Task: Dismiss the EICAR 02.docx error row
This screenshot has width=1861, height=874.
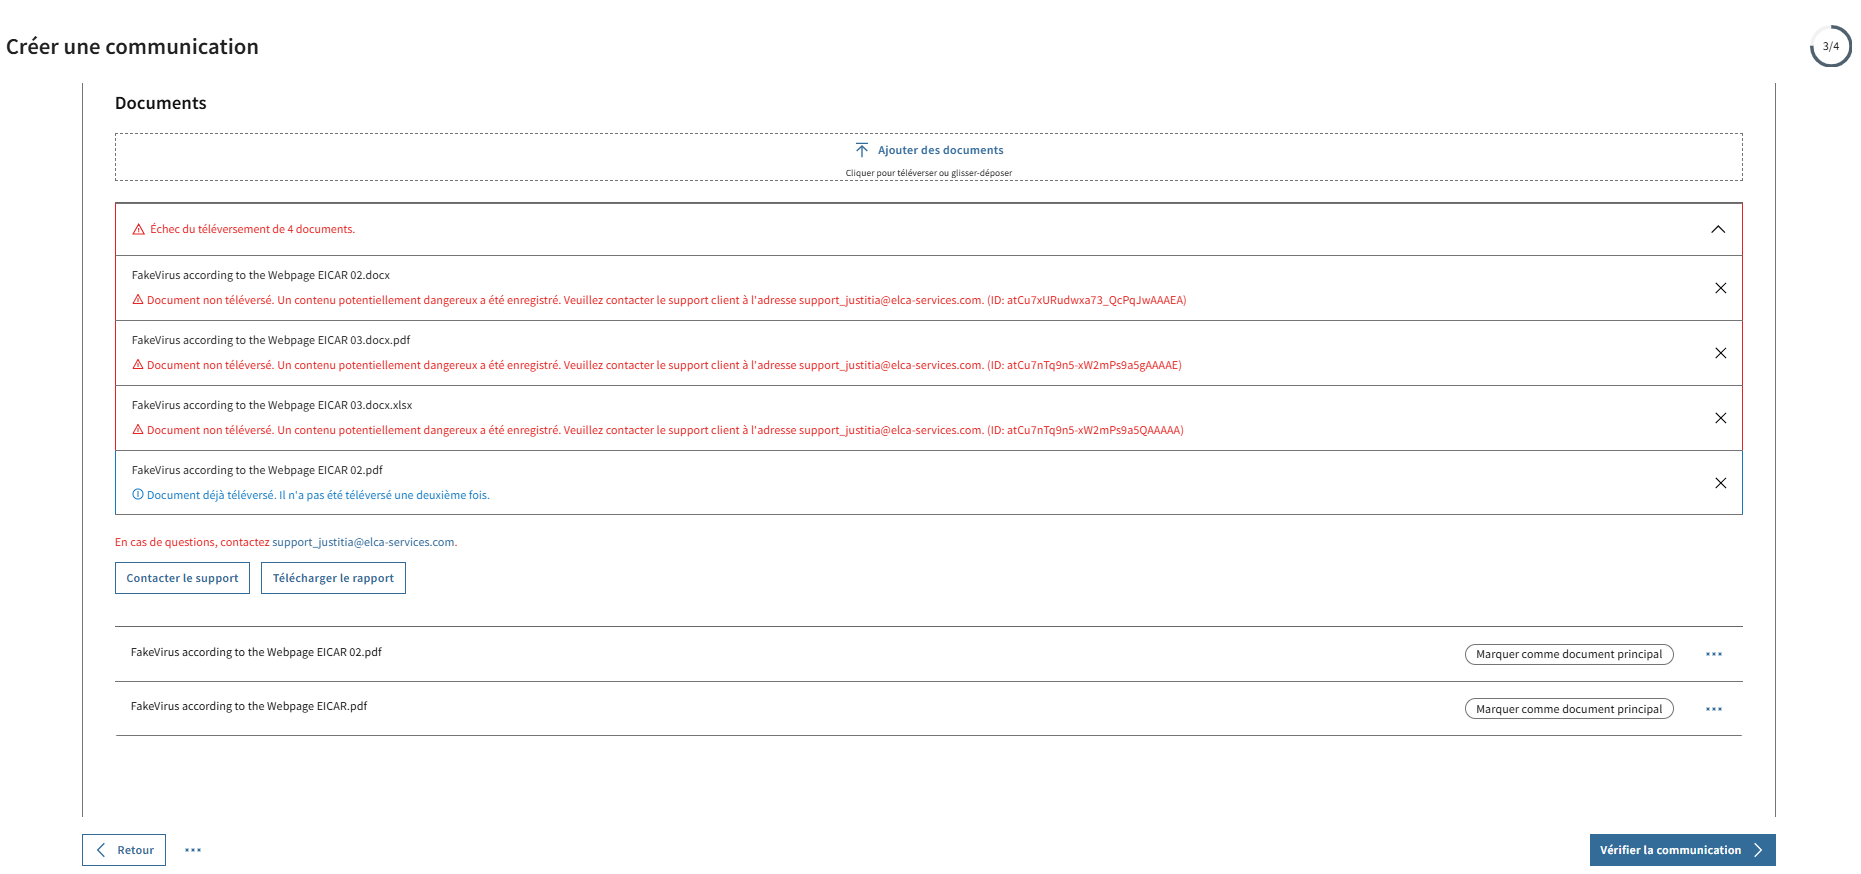Action: 1721,288
